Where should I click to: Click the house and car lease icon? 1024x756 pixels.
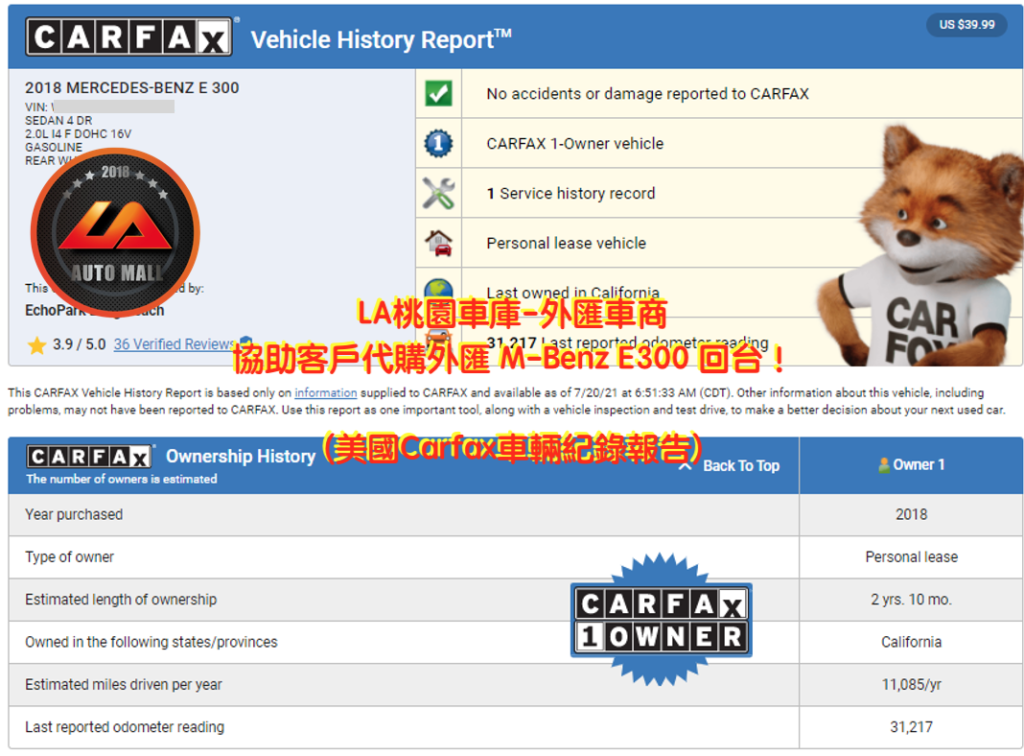(438, 243)
